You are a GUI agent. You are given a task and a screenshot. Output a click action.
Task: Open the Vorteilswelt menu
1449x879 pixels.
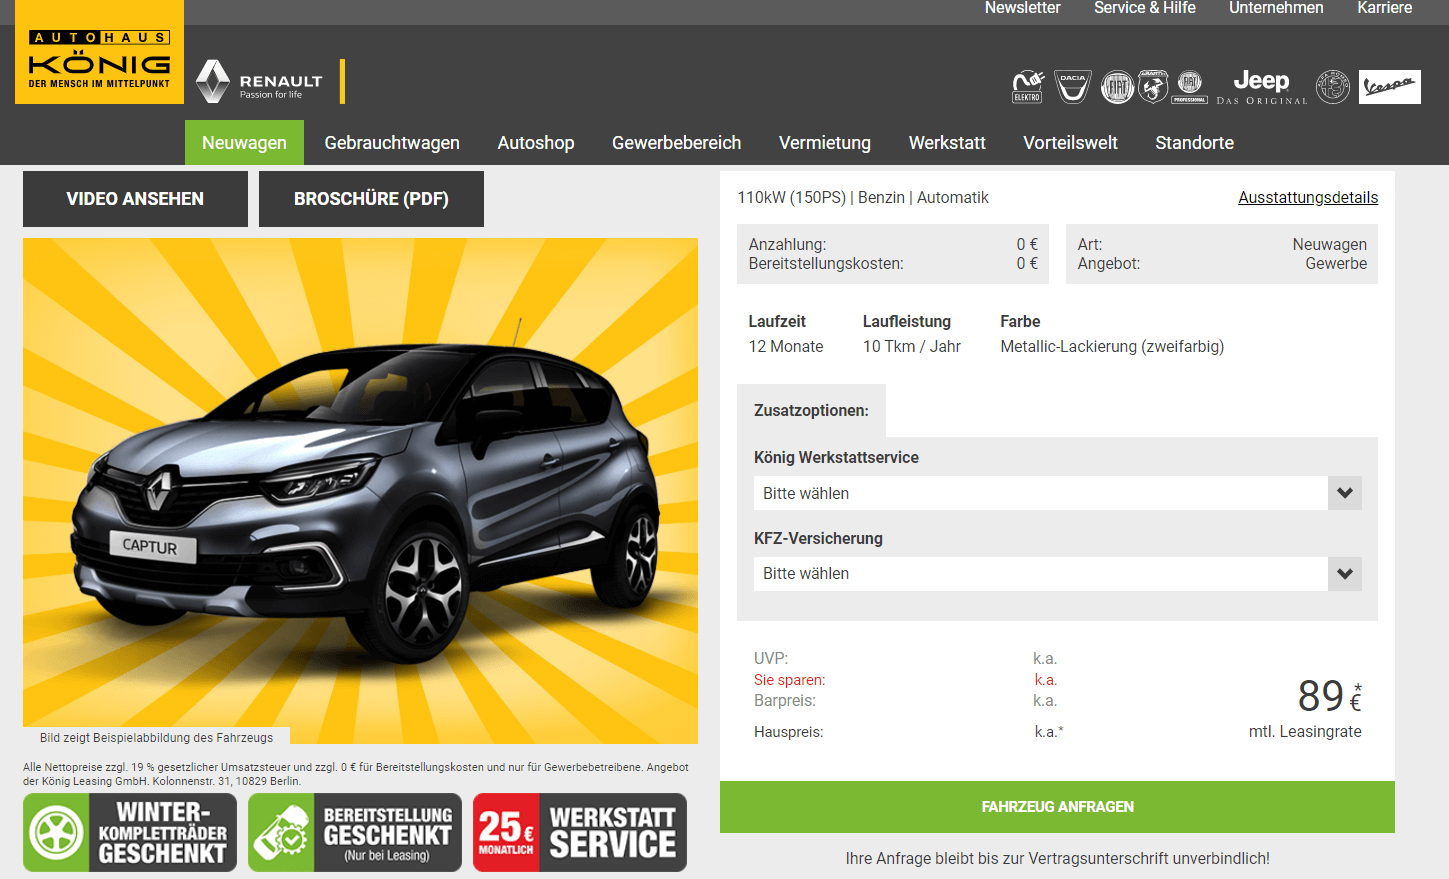[x=1070, y=143]
